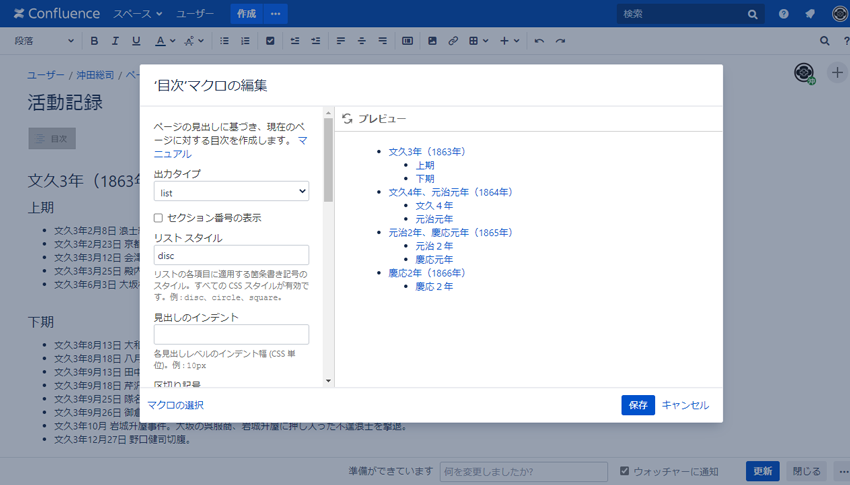Refresh the macro preview
This screenshot has height=485, width=850.
(x=347, y=119)
